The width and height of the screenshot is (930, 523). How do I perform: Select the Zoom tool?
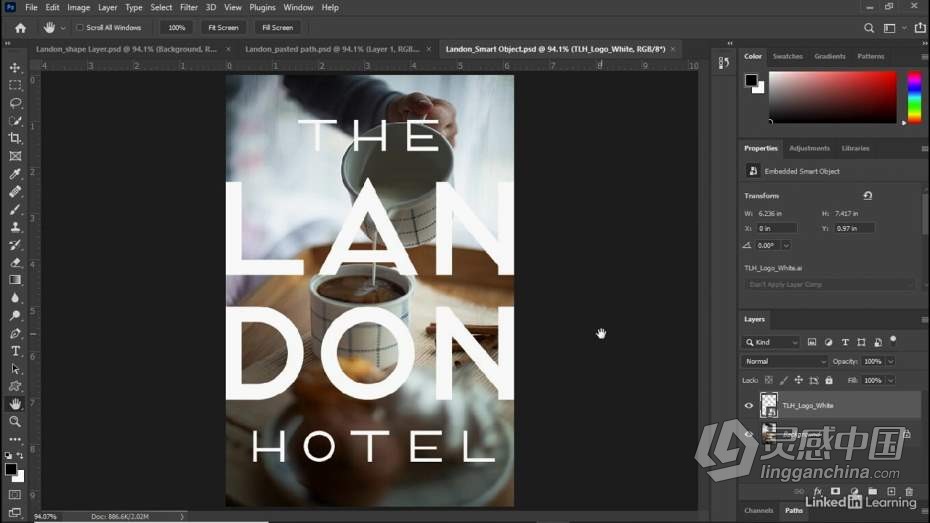click(x=15, y=422)
